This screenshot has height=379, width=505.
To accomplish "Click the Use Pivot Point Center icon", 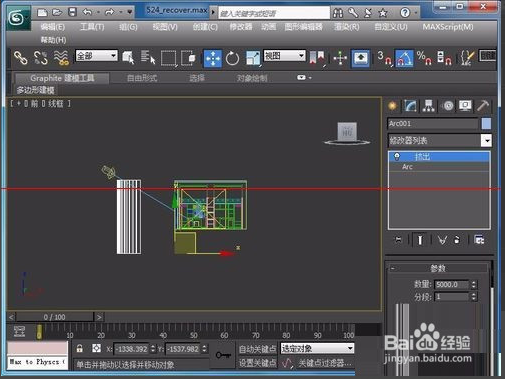I will [x=317, y=58].
